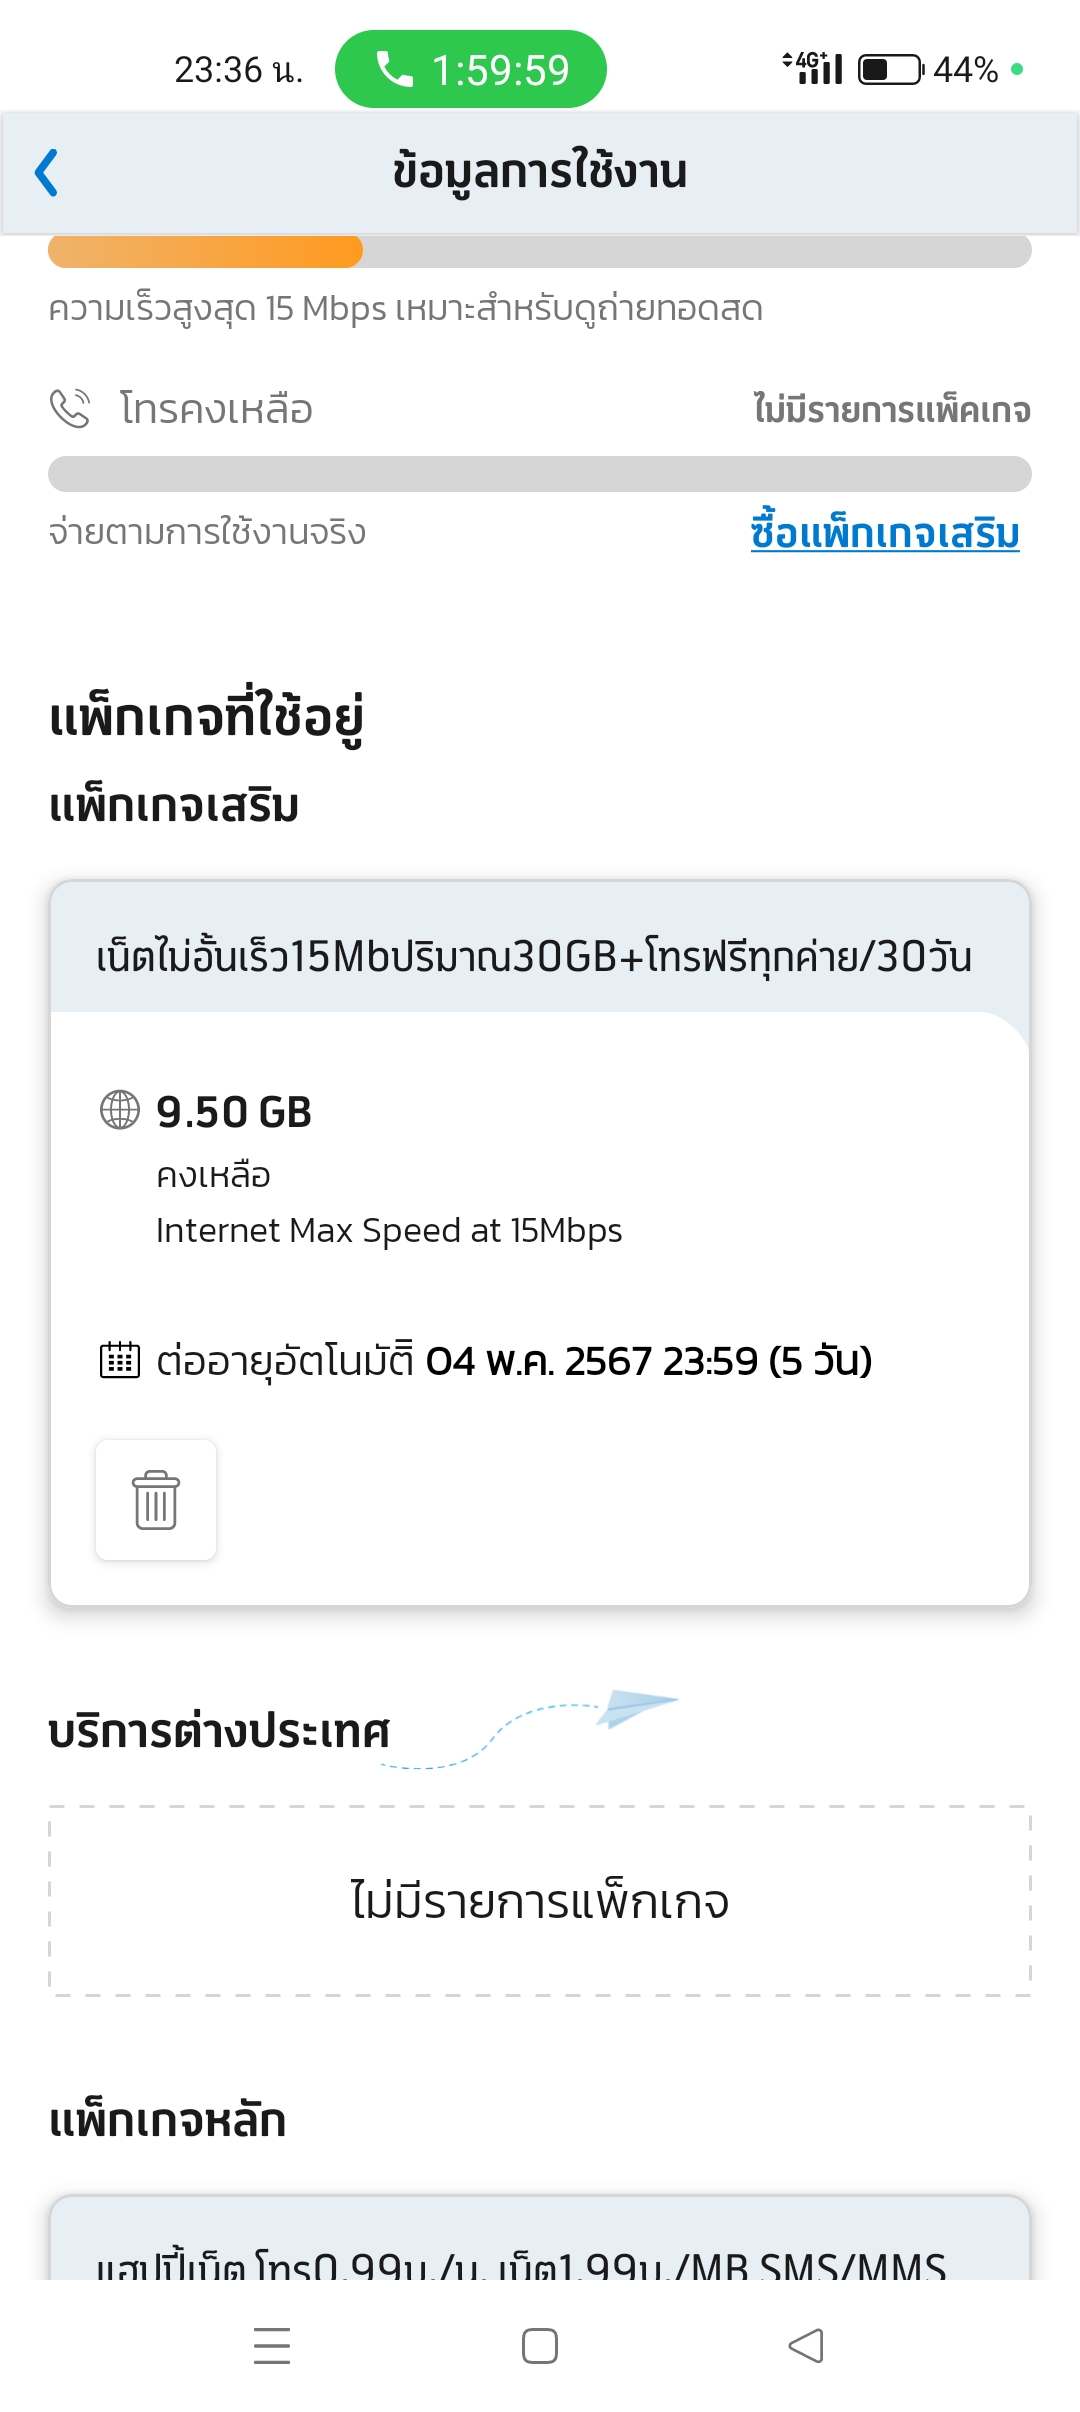Tap the ข้อมูลการใช้งาน page title

540,172
